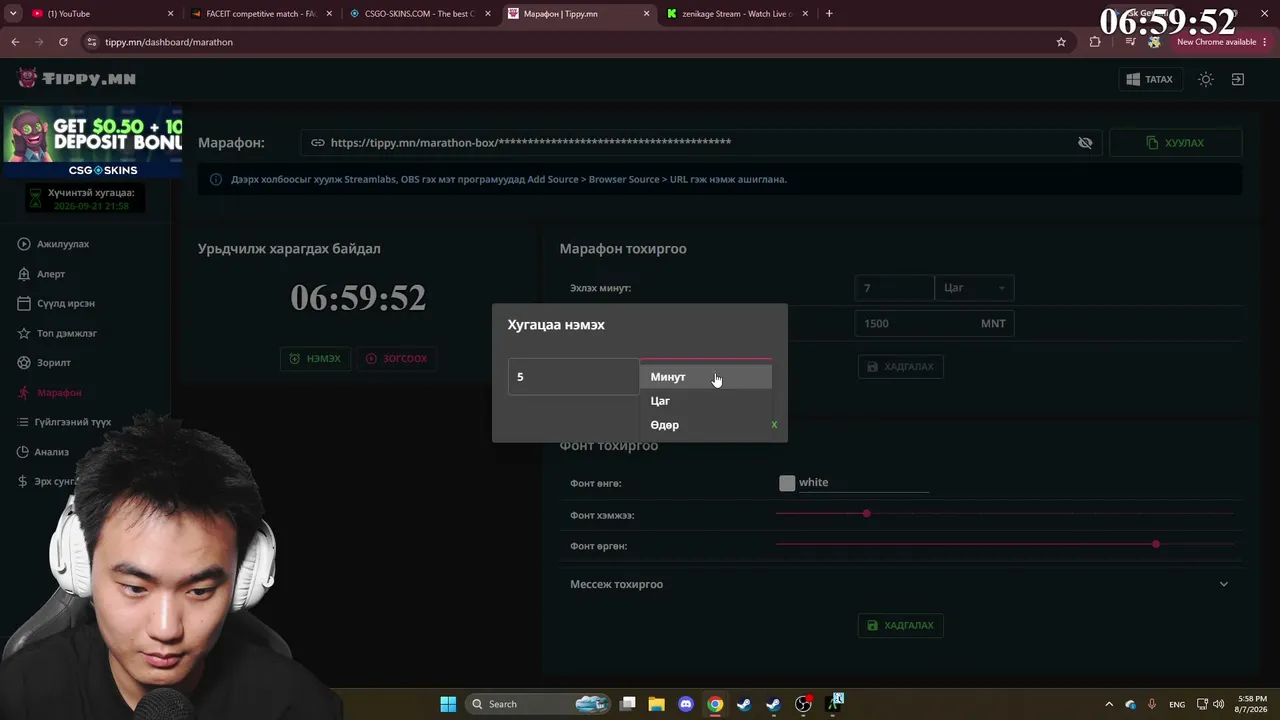The image size is (1280, 720).
Task: Click the microphone tray icon
Action: [1152, 704]
